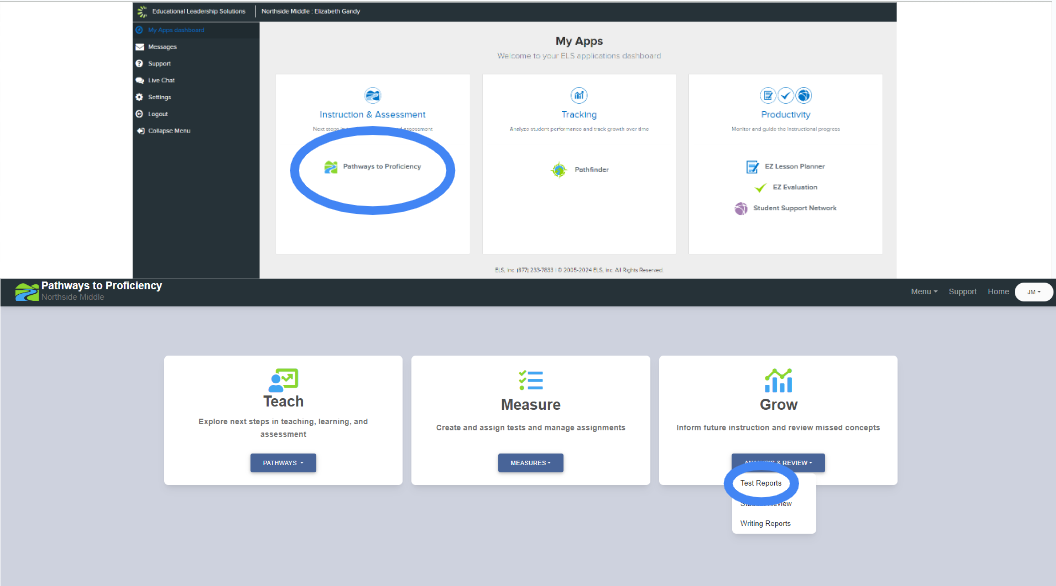Select Test Reports from dropdown menu
Screen dimensions: 1056x586
pyautogui.click(x=761, y=483)
